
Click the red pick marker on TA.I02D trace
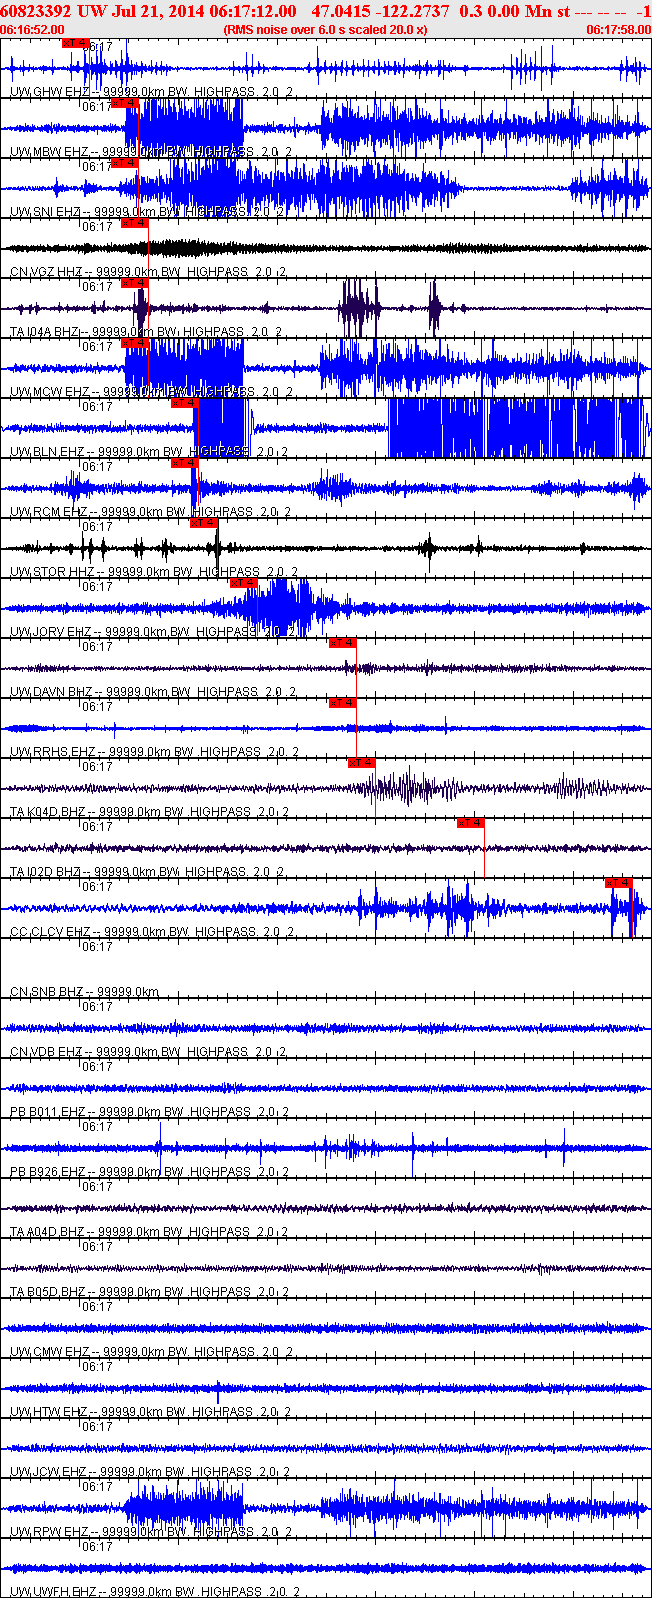(471, 823)
